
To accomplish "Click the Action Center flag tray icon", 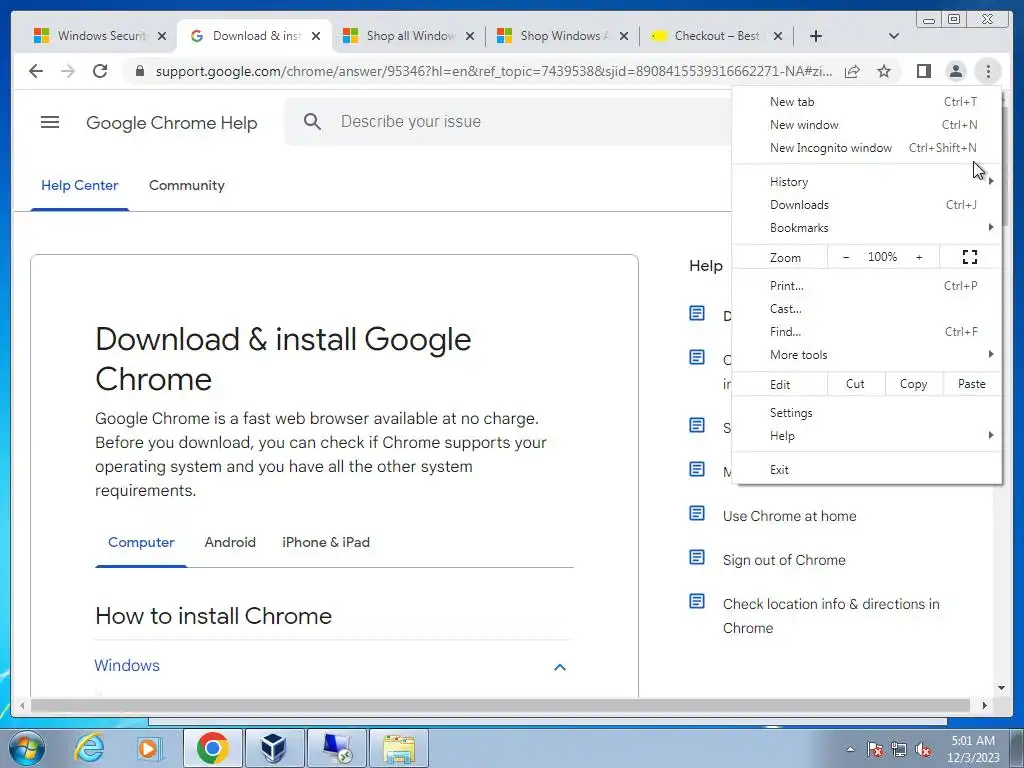I will 875,750.
